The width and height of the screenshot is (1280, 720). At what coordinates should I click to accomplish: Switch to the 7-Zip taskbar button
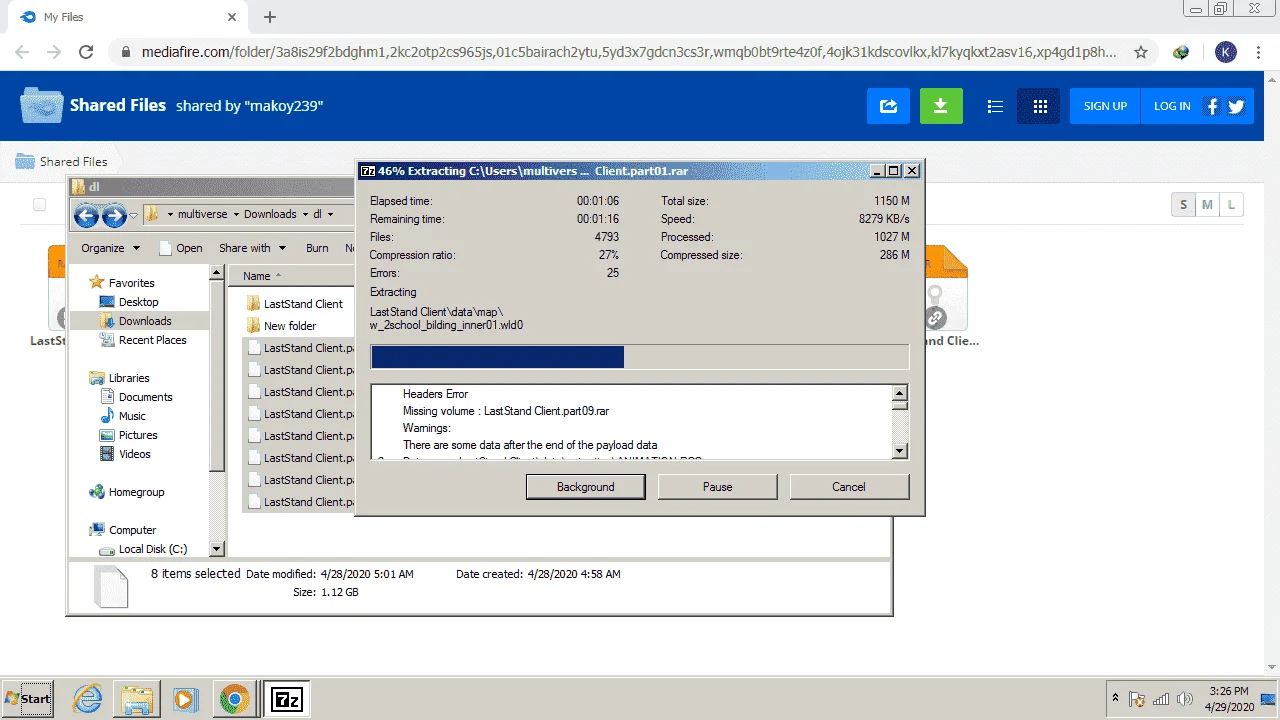tap(287, 699)
